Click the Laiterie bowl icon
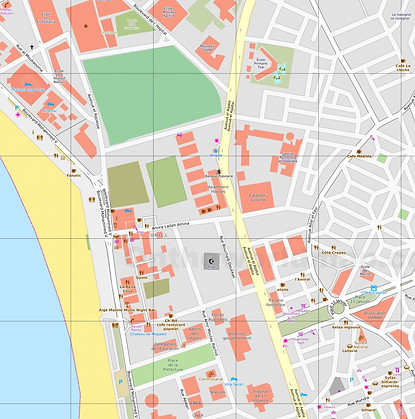Screen dimensions: 415x419 [350, 346]
